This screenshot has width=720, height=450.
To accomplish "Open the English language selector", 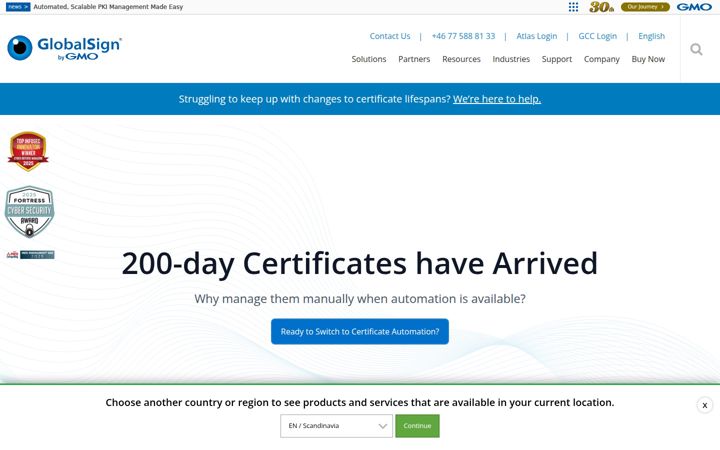I will coord(651,36).
